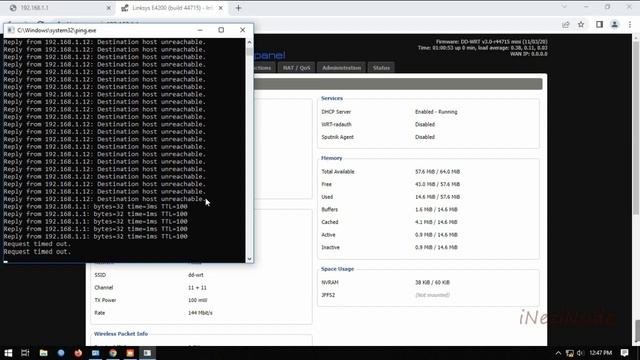
Task: Open Chrome side panel icon
Action: pyautogui.click(x=599, y=24)
